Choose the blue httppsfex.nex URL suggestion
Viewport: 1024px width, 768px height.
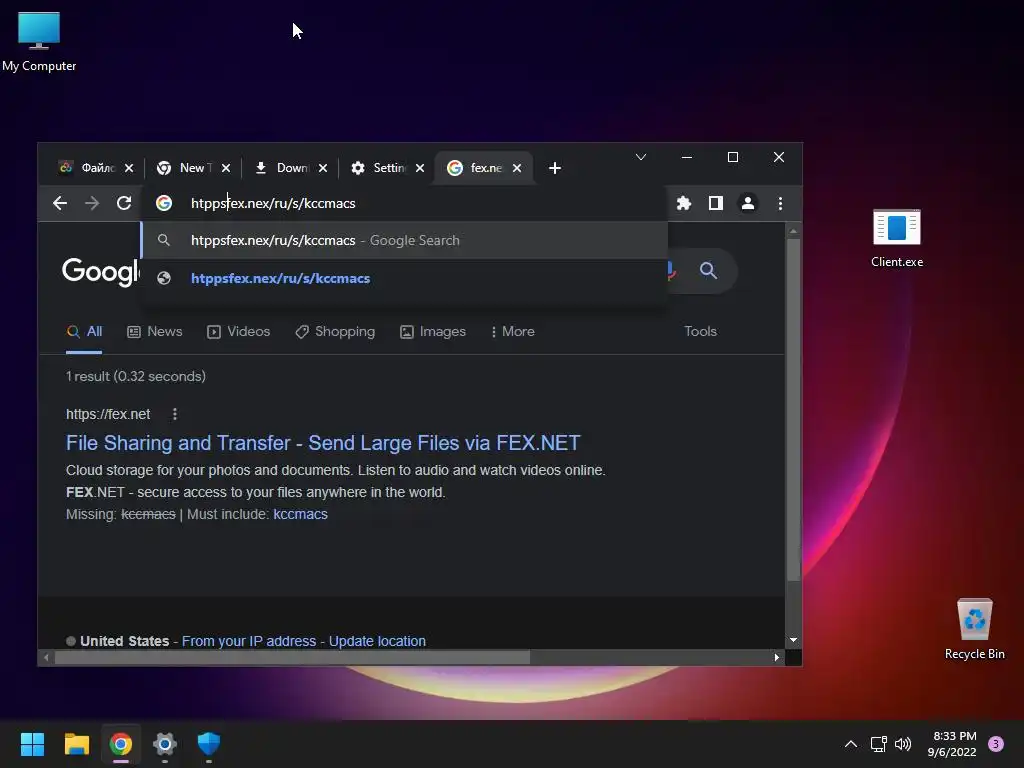pos(404,278)
